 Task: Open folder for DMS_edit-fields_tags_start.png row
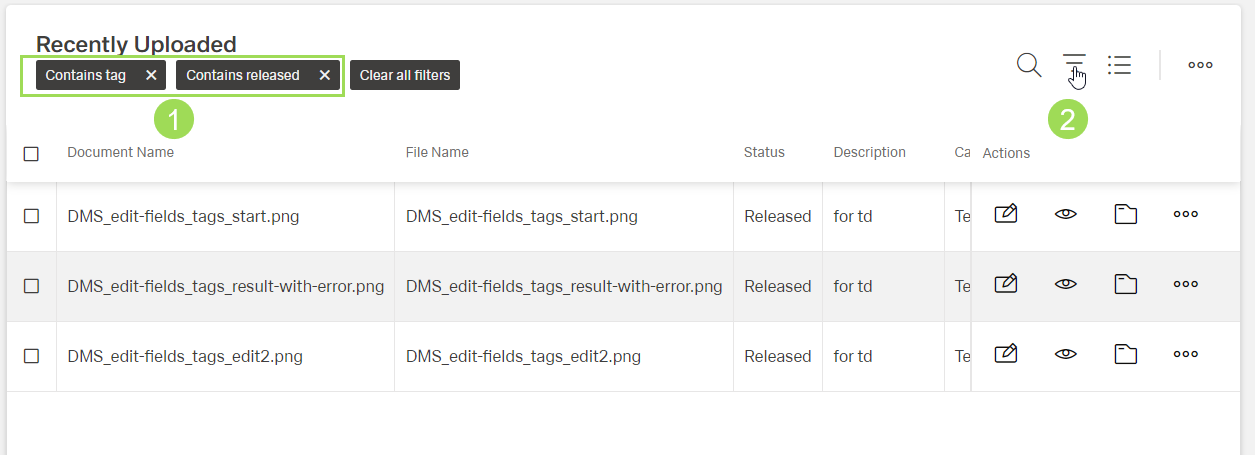coord(1126,214)
